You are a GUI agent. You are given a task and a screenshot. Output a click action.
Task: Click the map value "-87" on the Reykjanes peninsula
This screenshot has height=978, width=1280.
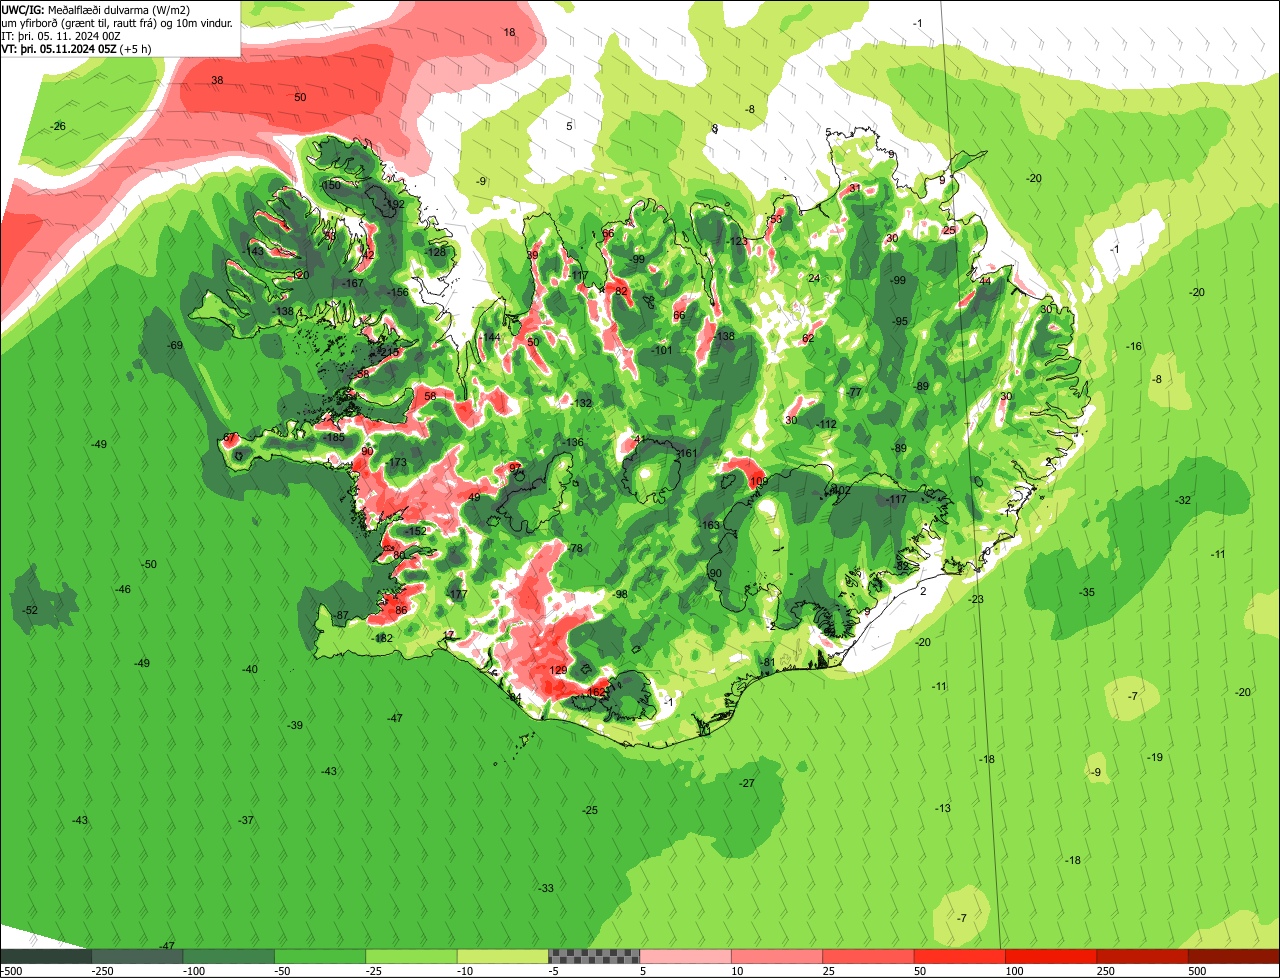point(341,615)
